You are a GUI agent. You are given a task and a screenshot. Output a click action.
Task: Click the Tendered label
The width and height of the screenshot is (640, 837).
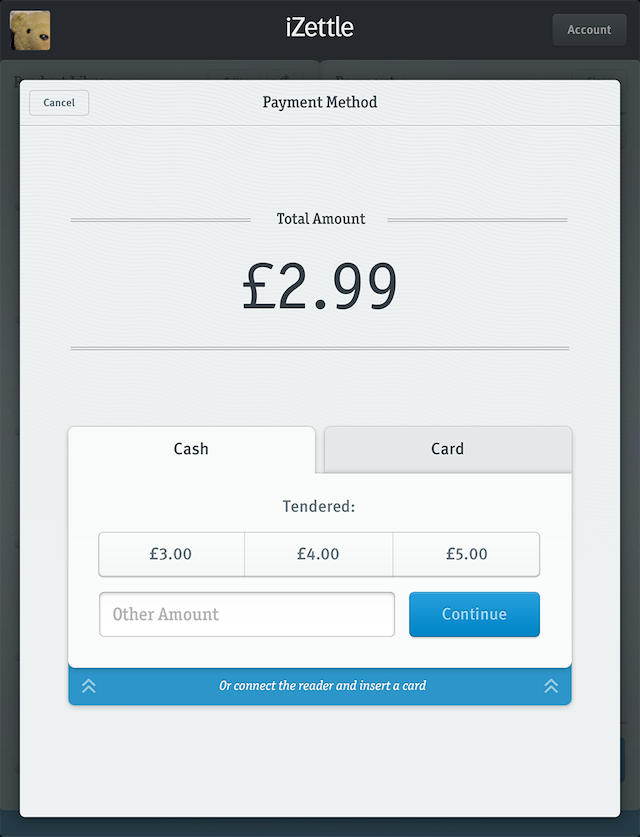[x=319, y=507]
